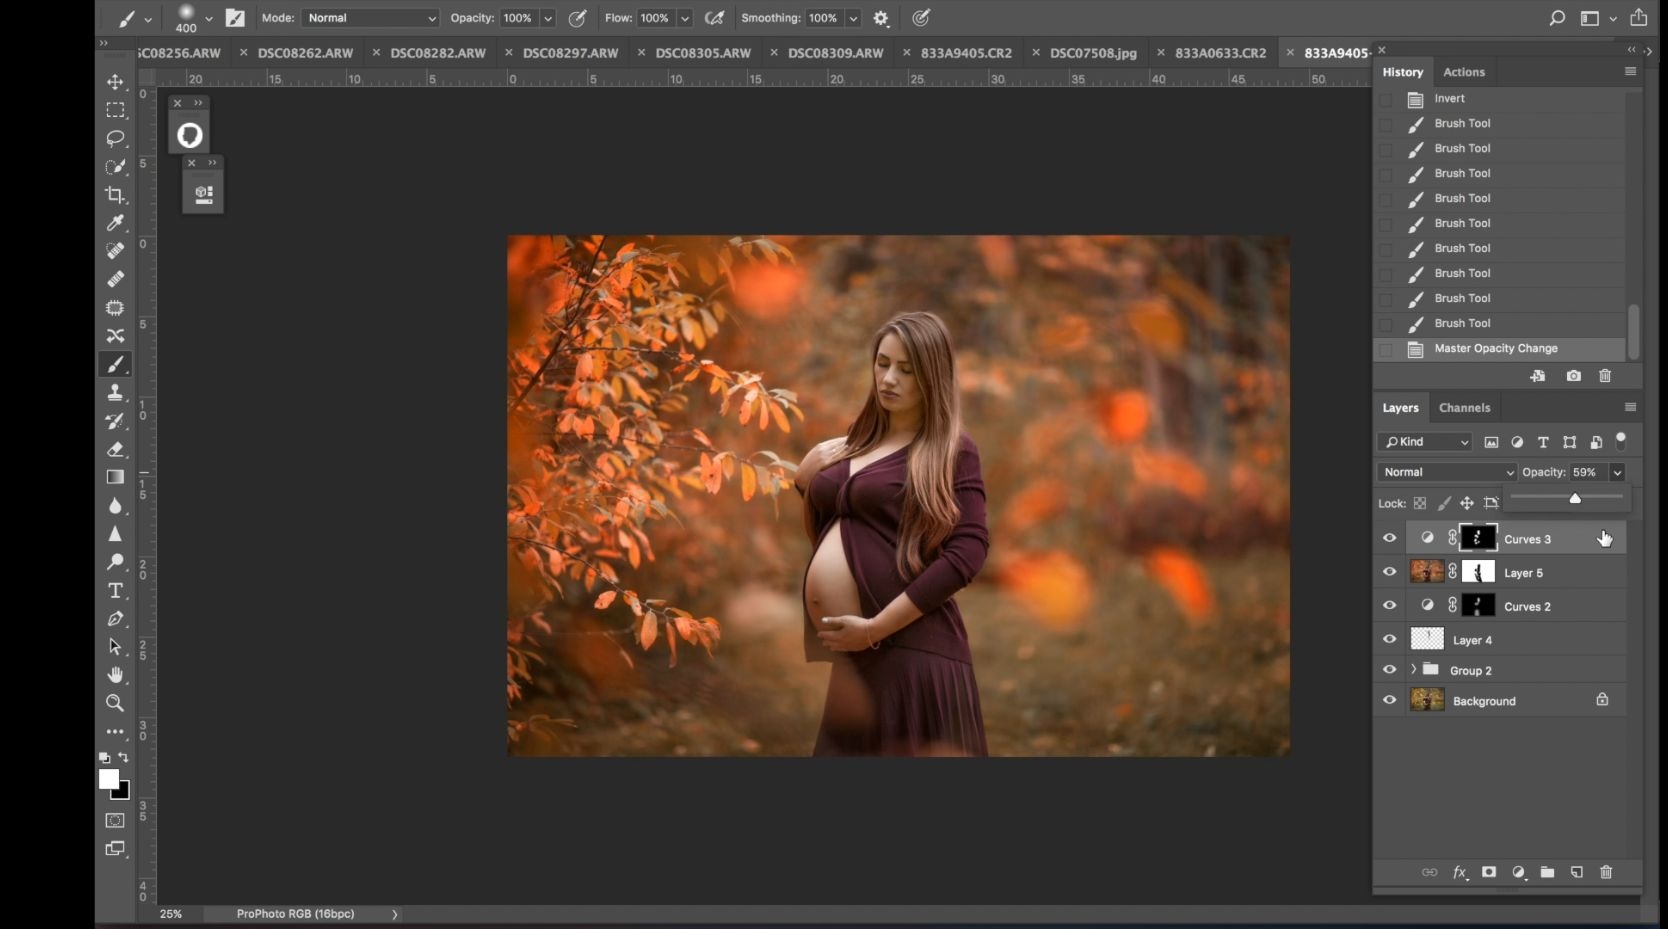Add layer mask from Layers panel bottom
The width and height of the screenshot is (1668, 929).
point(1489,872)
